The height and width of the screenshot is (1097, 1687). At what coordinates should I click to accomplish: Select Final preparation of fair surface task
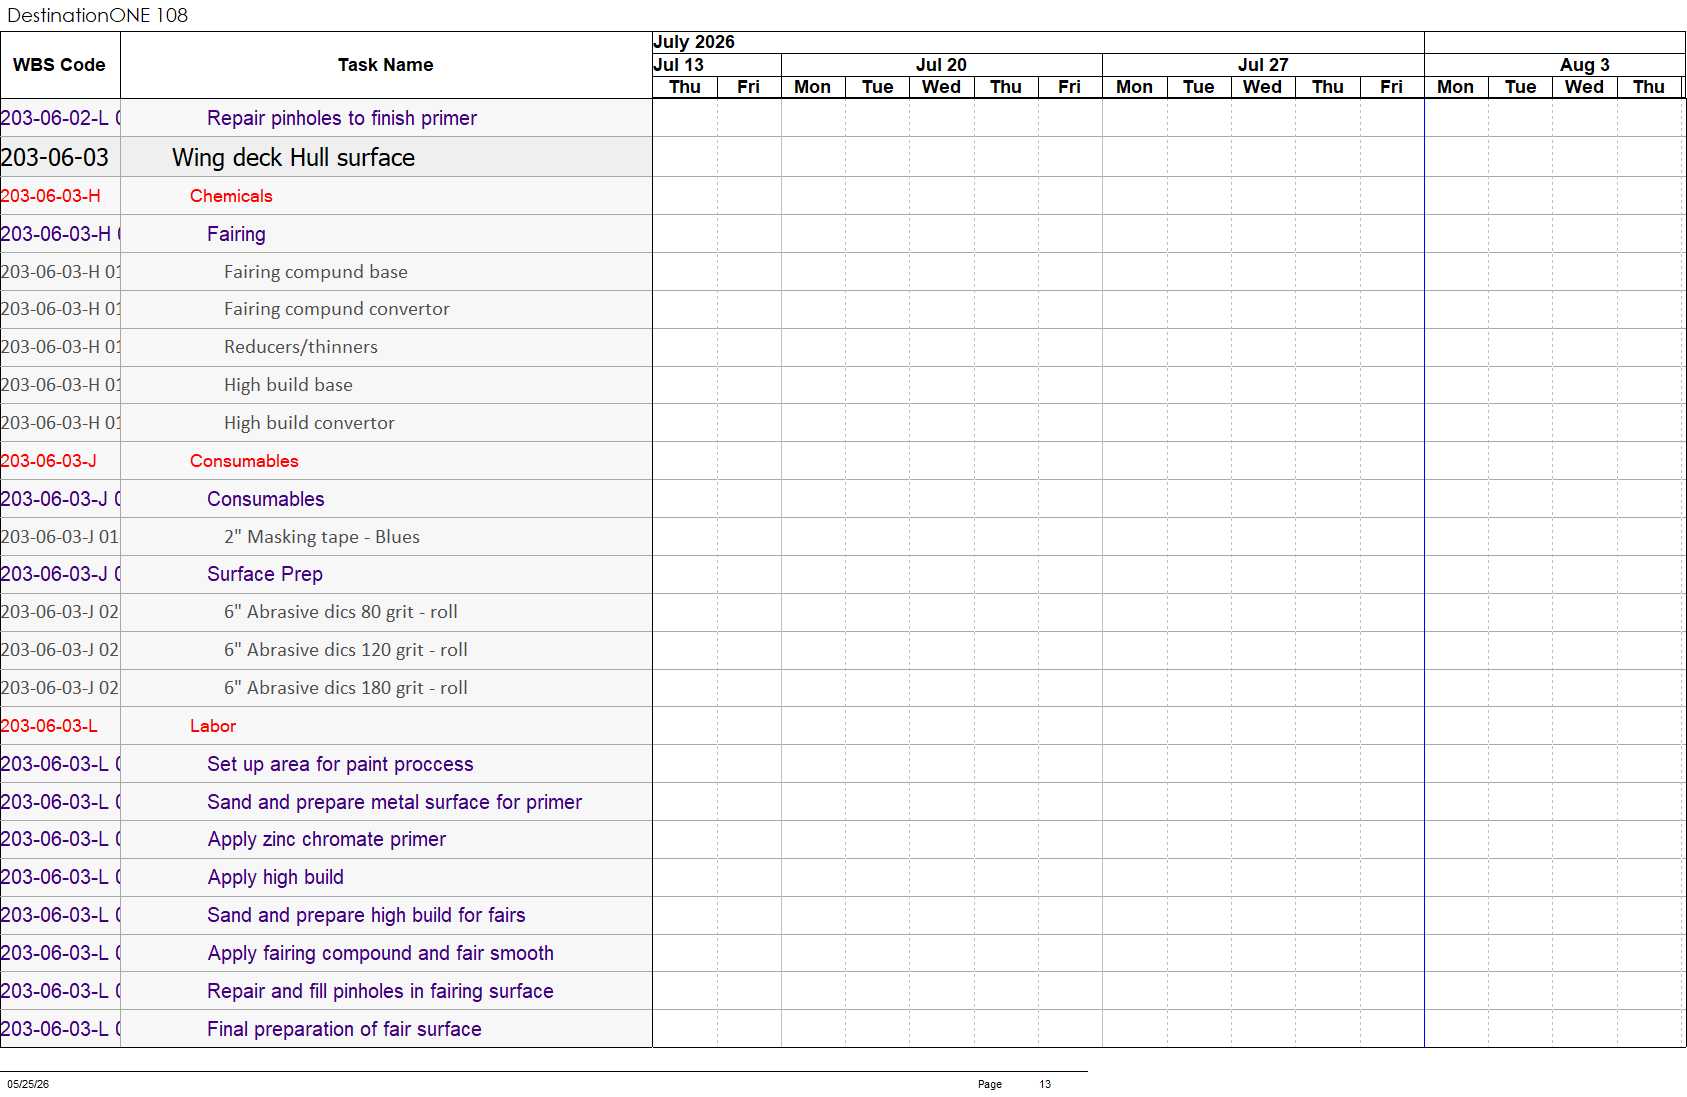pos(344,1029)
